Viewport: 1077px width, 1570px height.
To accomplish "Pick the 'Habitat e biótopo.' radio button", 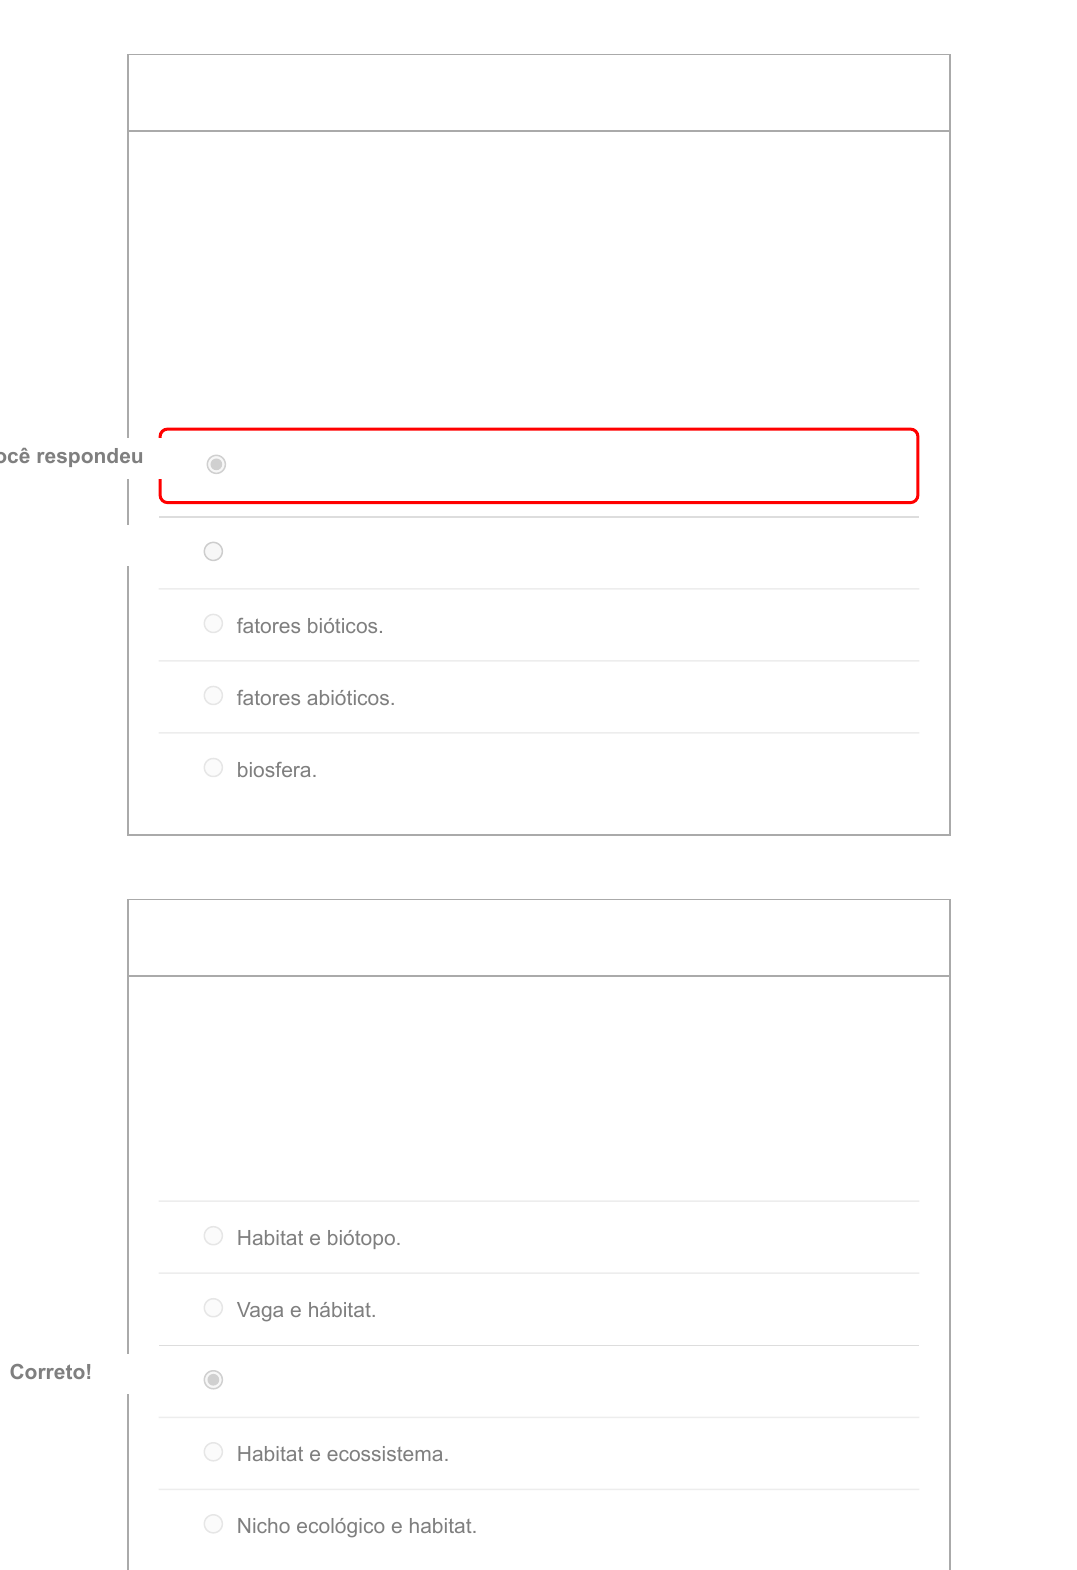I will [x=213, y=1236].
